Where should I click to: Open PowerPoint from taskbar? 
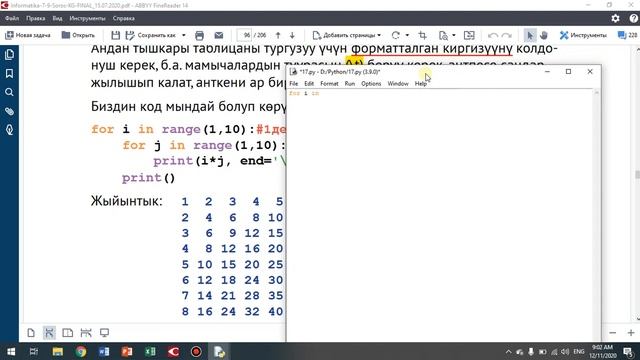click(127, 351)
